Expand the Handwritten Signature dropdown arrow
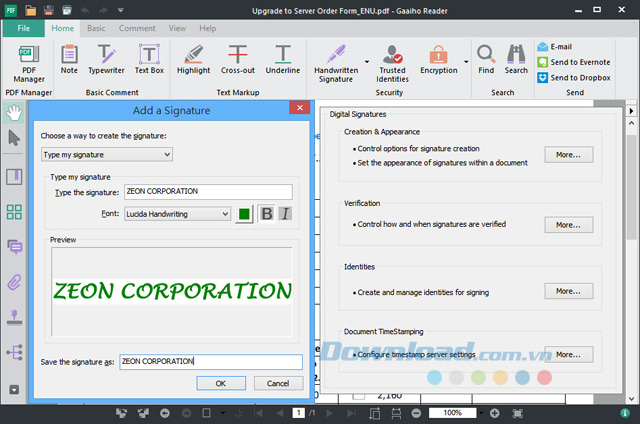The width and height of the screenshot is (640, 424). click(x=367, y=62)
